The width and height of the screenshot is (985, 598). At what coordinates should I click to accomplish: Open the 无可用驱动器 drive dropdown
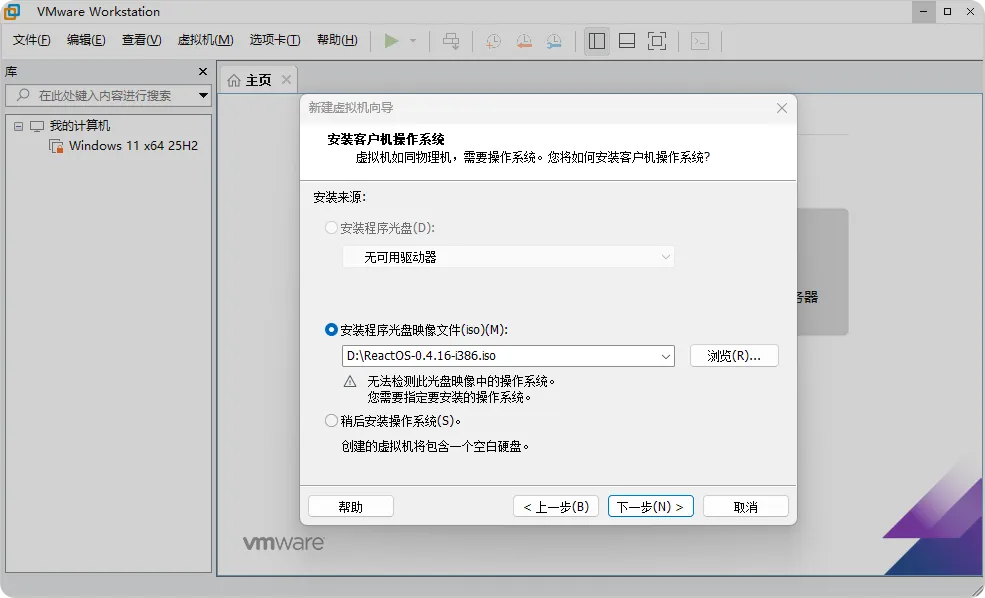pyautogui.click(x=508, y=257)
